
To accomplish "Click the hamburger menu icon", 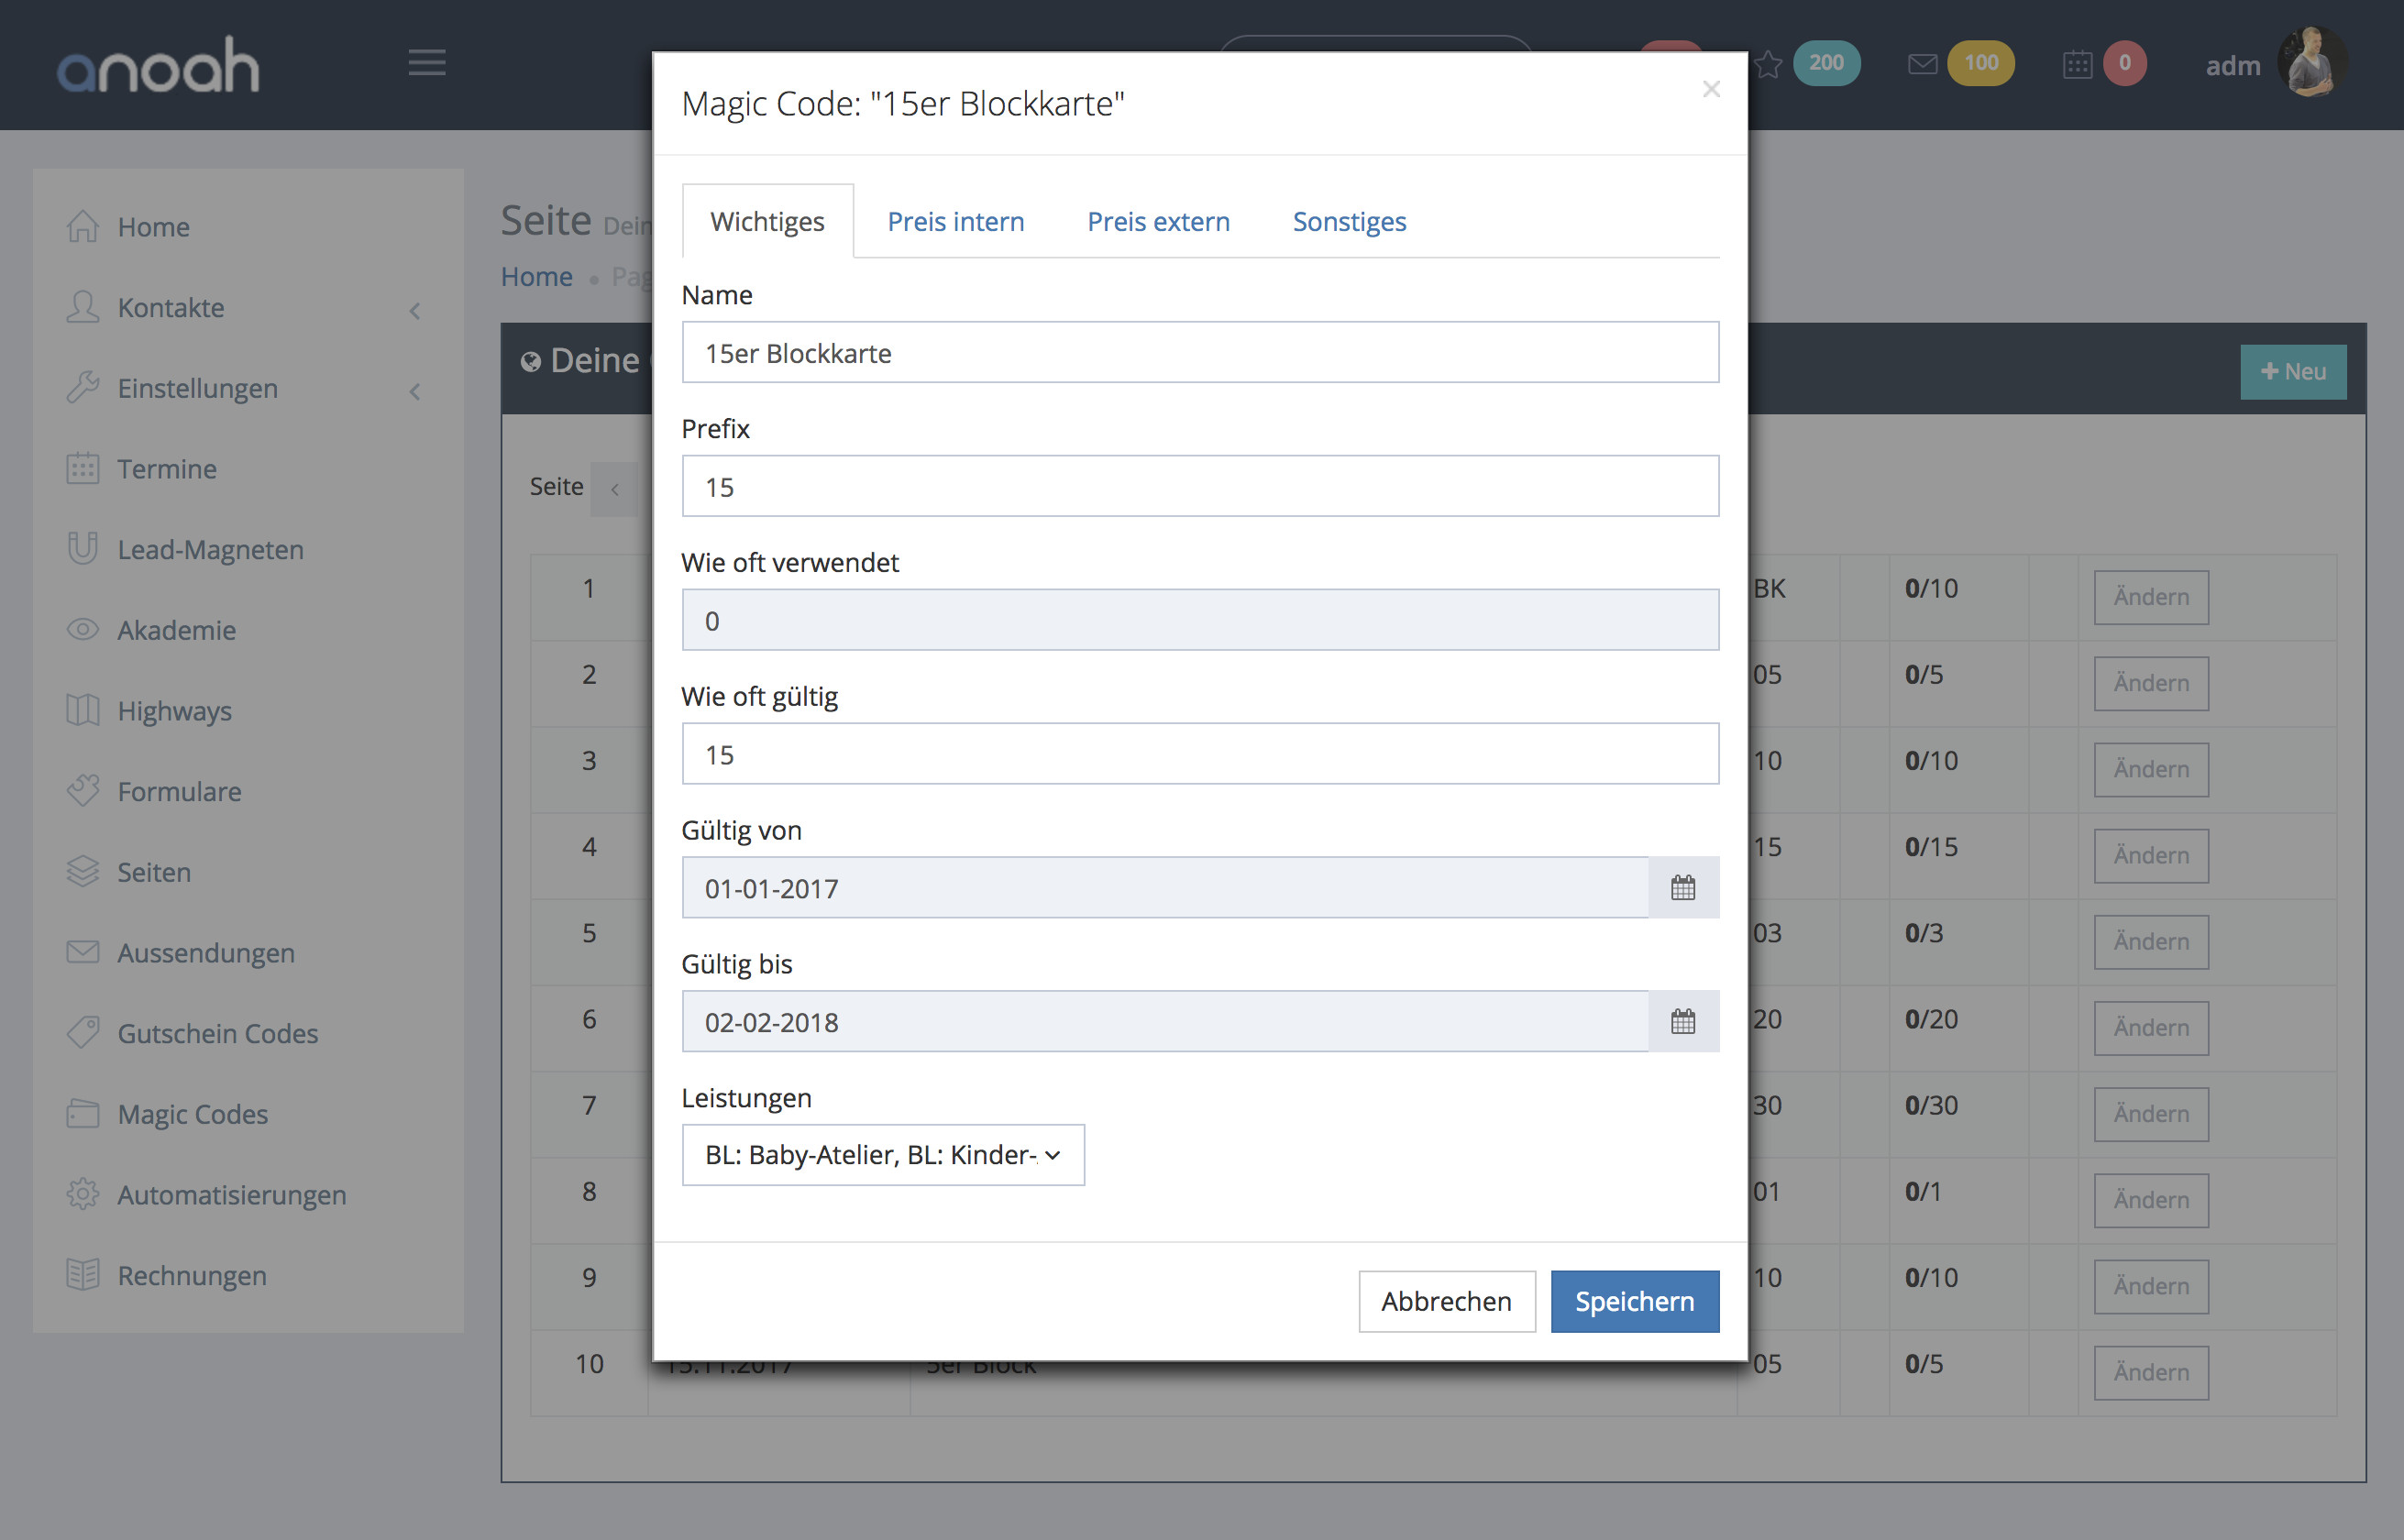I will coord(427,63).
